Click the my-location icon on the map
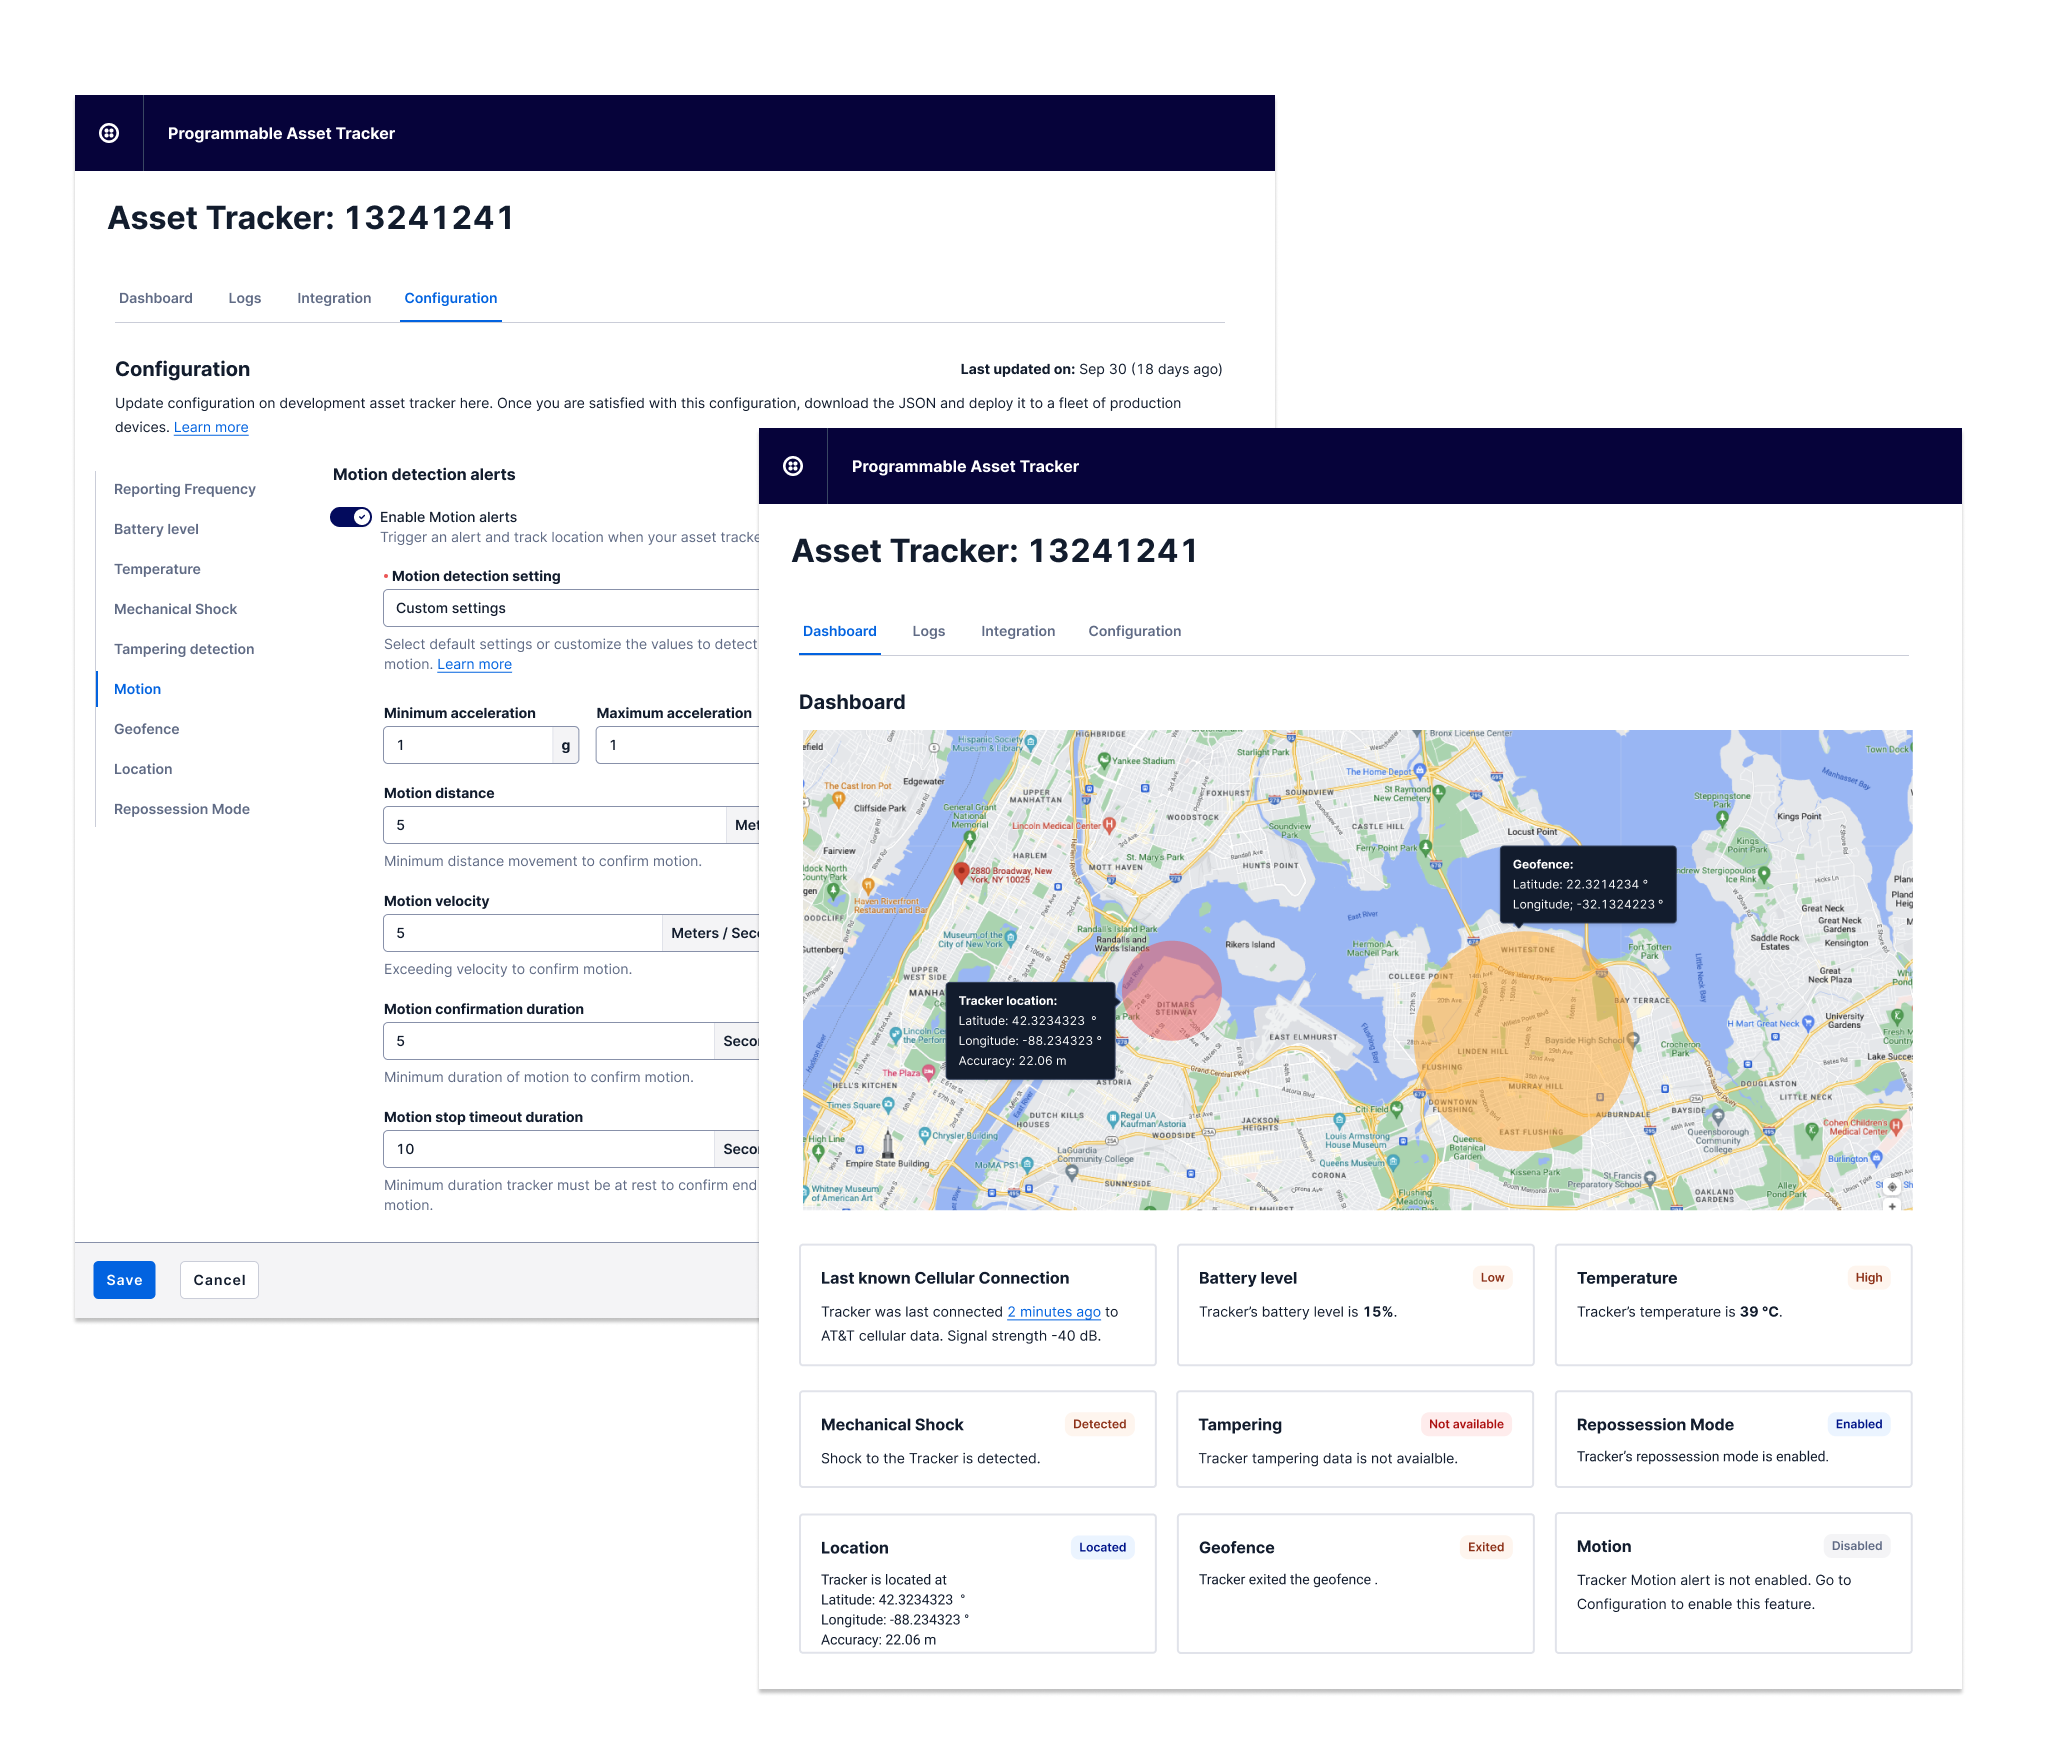This screenshot has height=1745, width=2072. pos(1892,1187)
